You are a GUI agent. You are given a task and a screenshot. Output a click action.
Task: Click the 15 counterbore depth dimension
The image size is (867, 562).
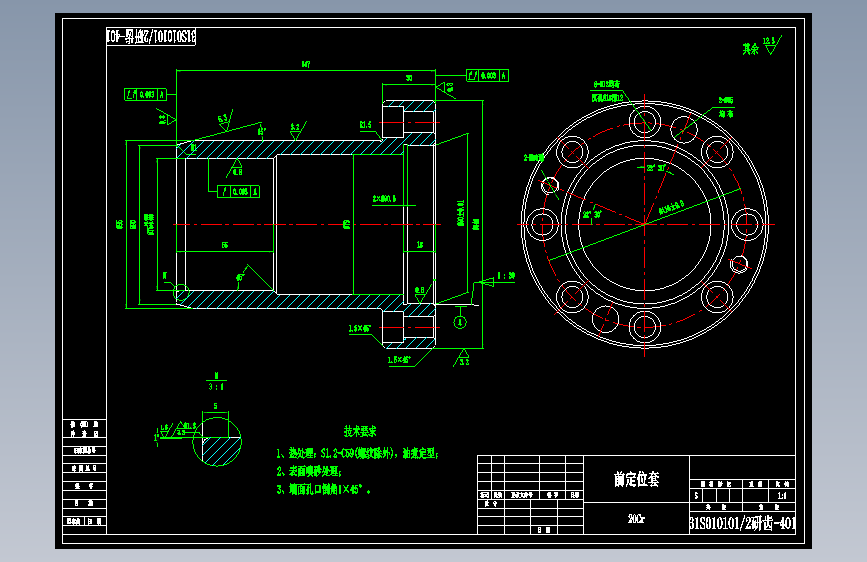(x=420, y=245)
